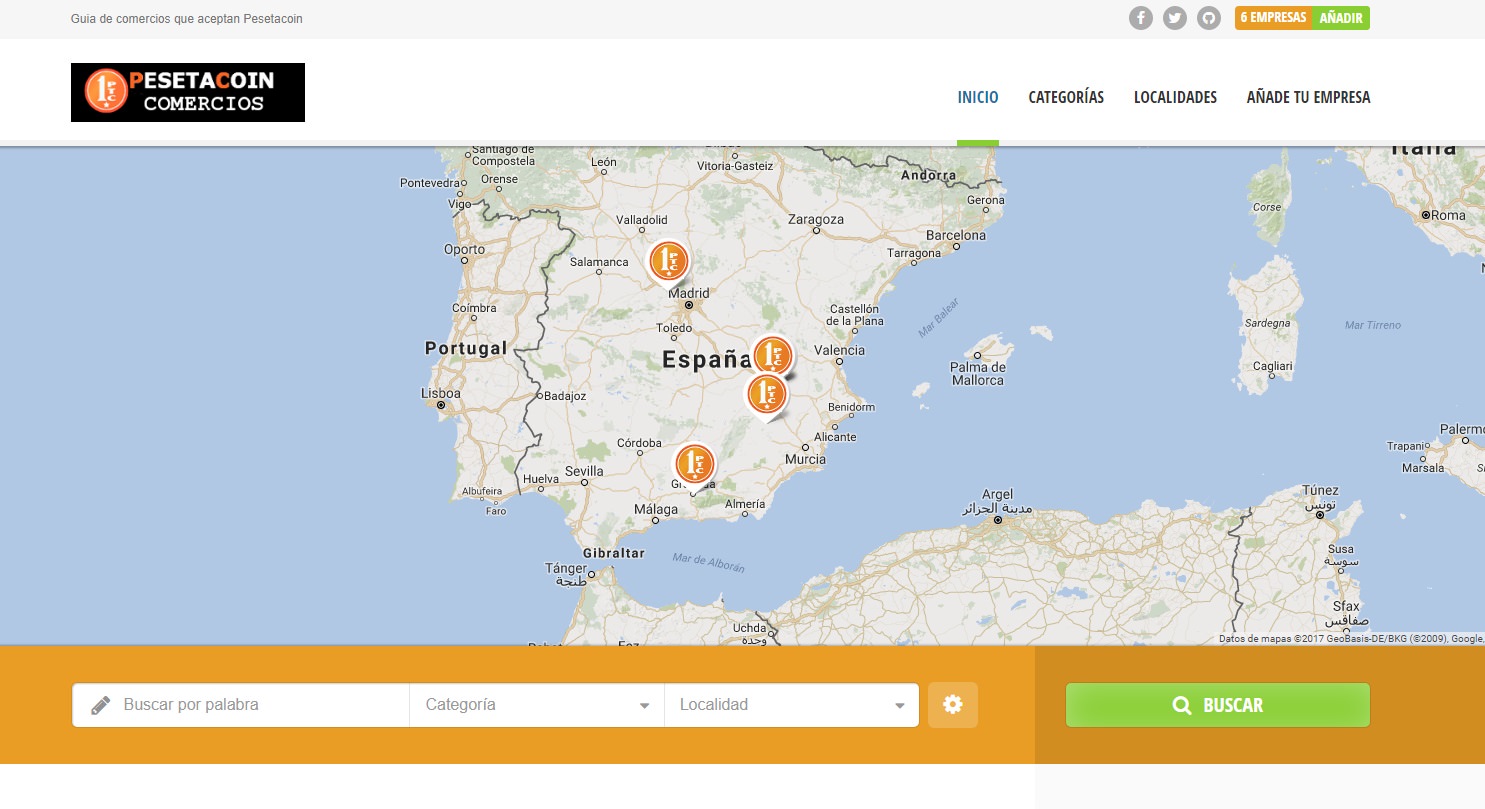Viewport: 1485px width, 809px height.
Task: Select the lower Pesetacoin marker west of Alicante
Action: (x=767, y=396)
